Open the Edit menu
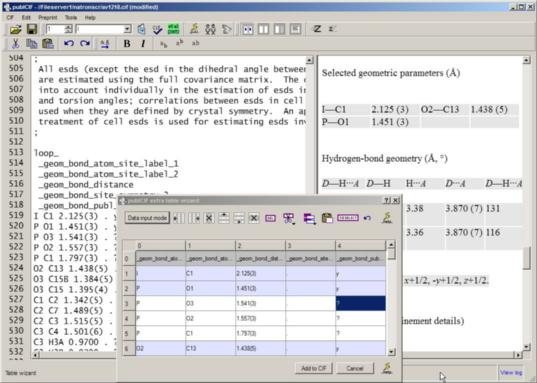The image size is (537, 383). [26, 17]
